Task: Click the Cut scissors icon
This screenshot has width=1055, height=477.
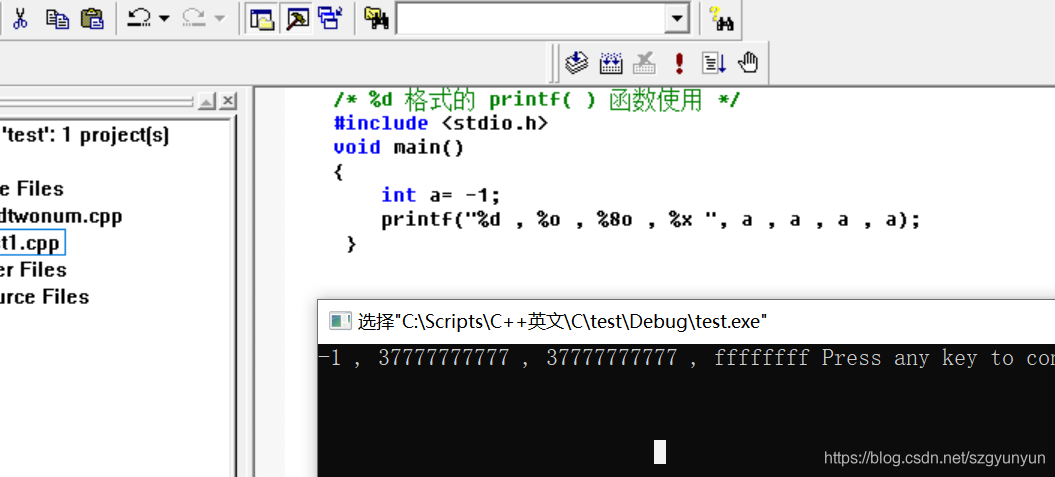Action: [20, 18]
